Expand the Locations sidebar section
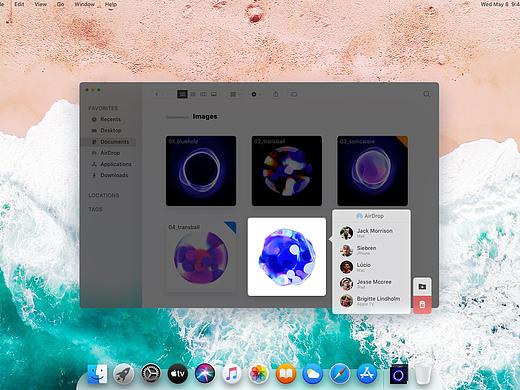The height and width of the screenshot is (390, 520). point(104,195)
